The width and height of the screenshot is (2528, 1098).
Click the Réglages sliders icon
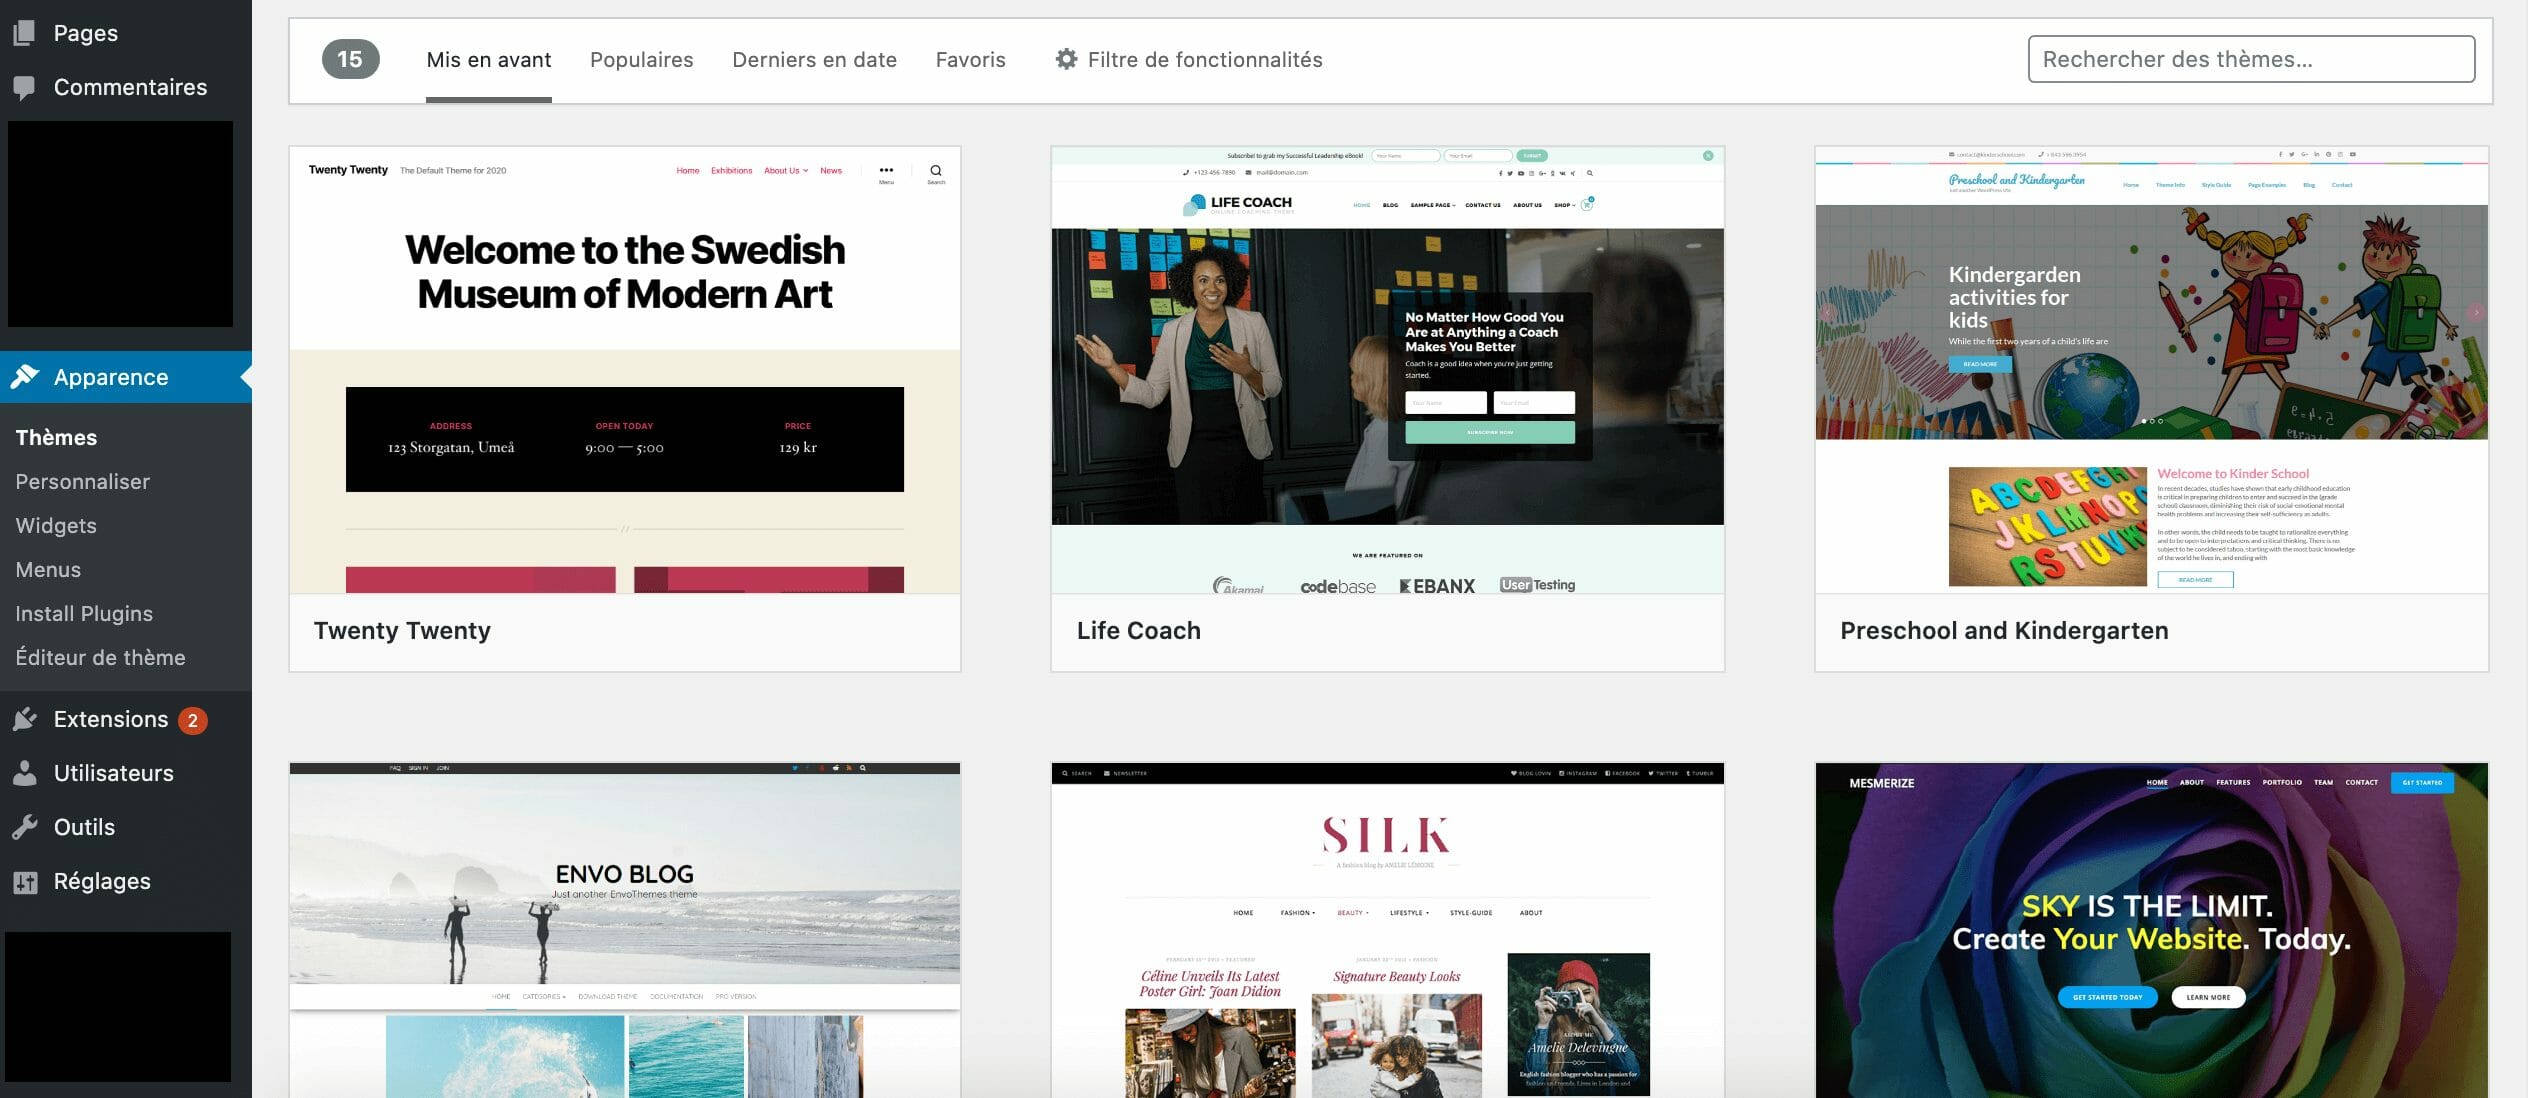click(x=25, y=881)
